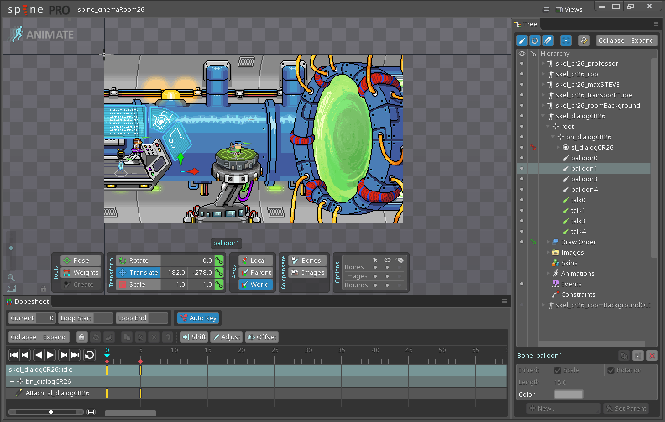
Task: Expand the Animations node
Action: (548, 274)
